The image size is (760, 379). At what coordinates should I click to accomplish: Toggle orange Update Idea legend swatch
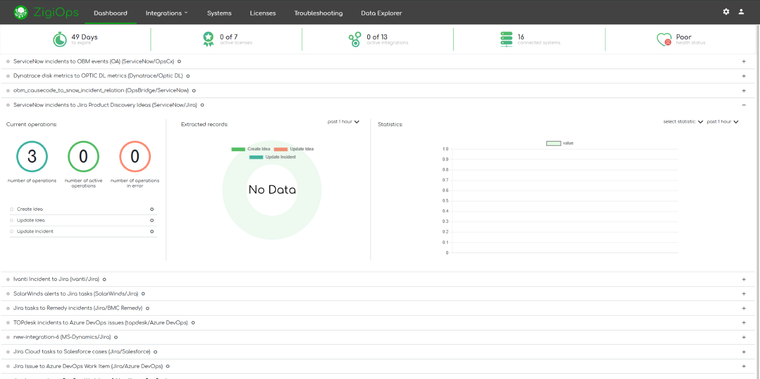(x=281, y=149)
